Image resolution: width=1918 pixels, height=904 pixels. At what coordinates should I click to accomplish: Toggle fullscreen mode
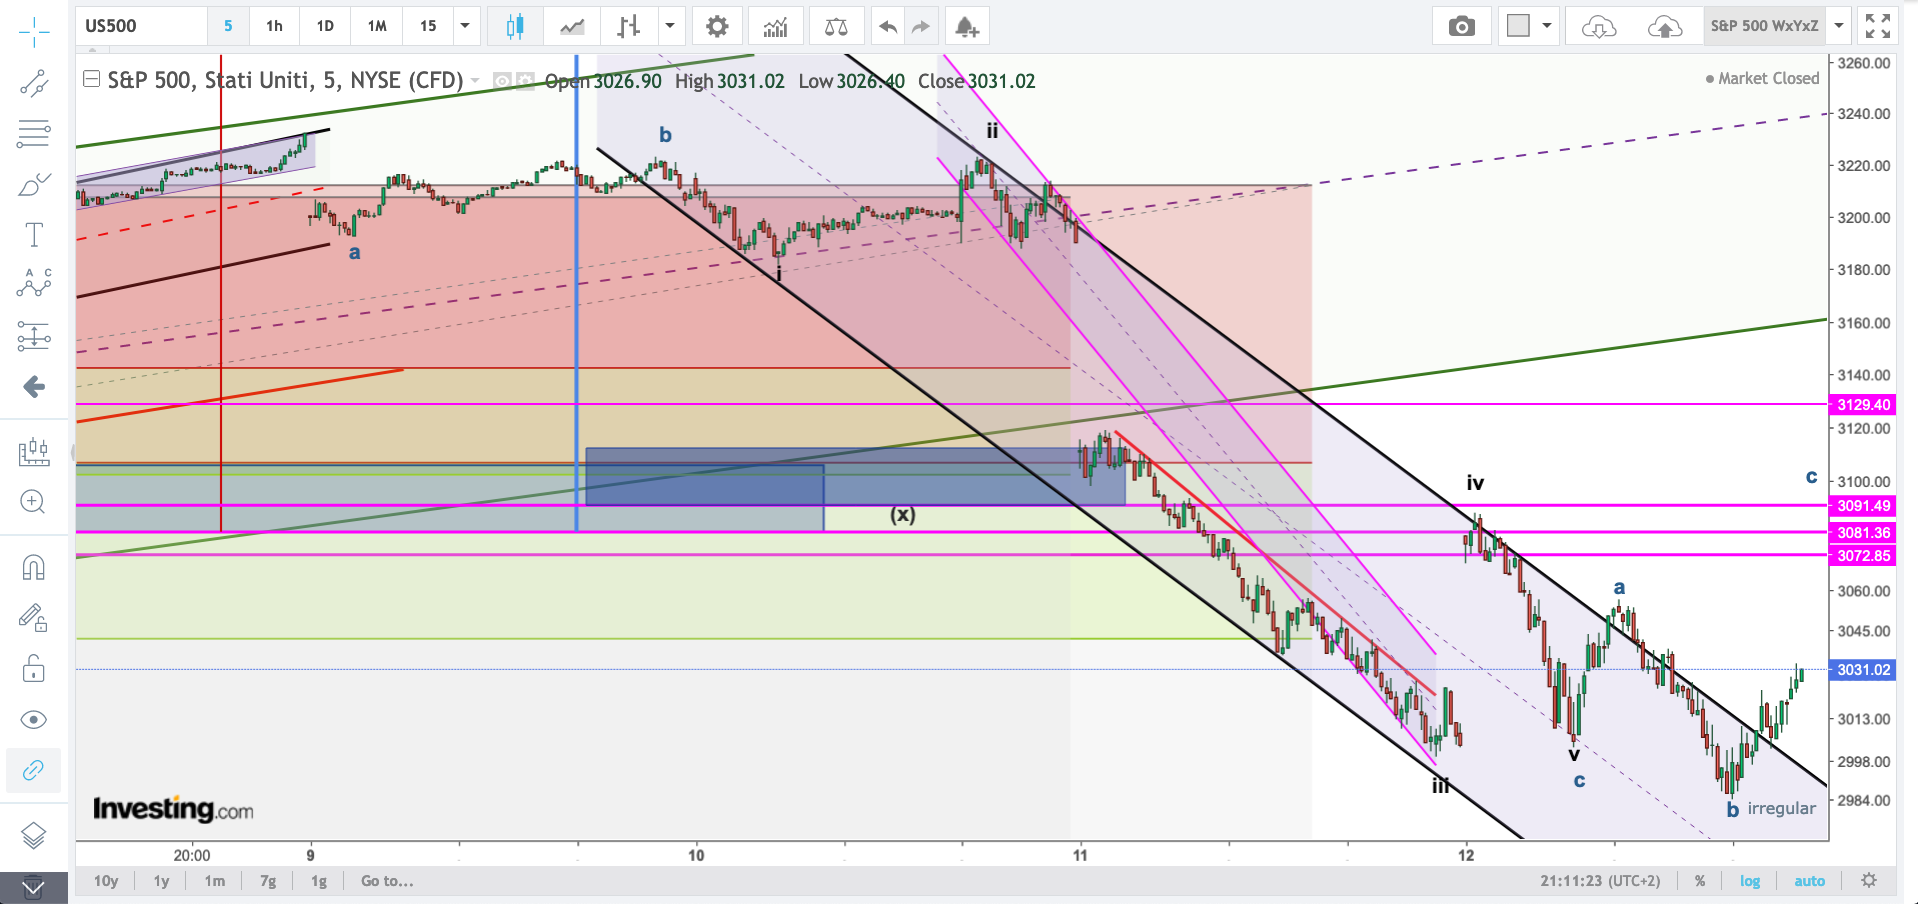point(1878,27)
